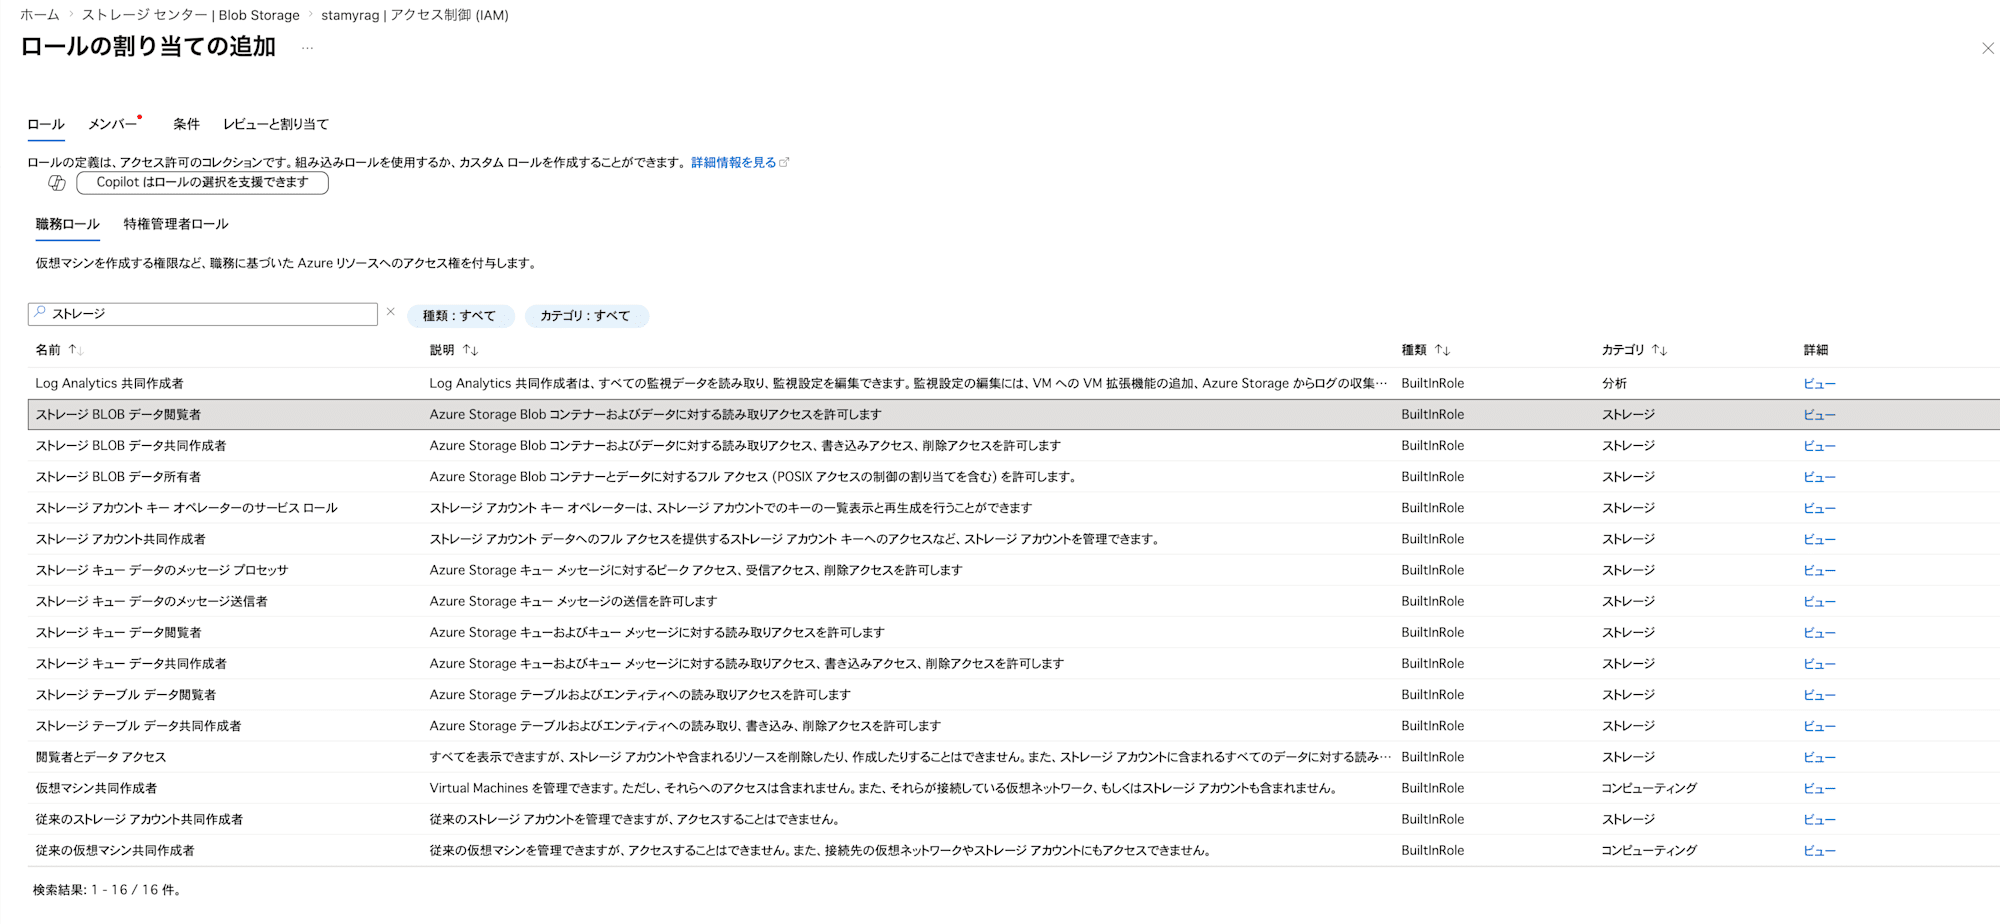The width and height of the screenshot is (2000, 924).
Task: Select the 特権管理者ロール sub-tab
Action: coord(176,224)
